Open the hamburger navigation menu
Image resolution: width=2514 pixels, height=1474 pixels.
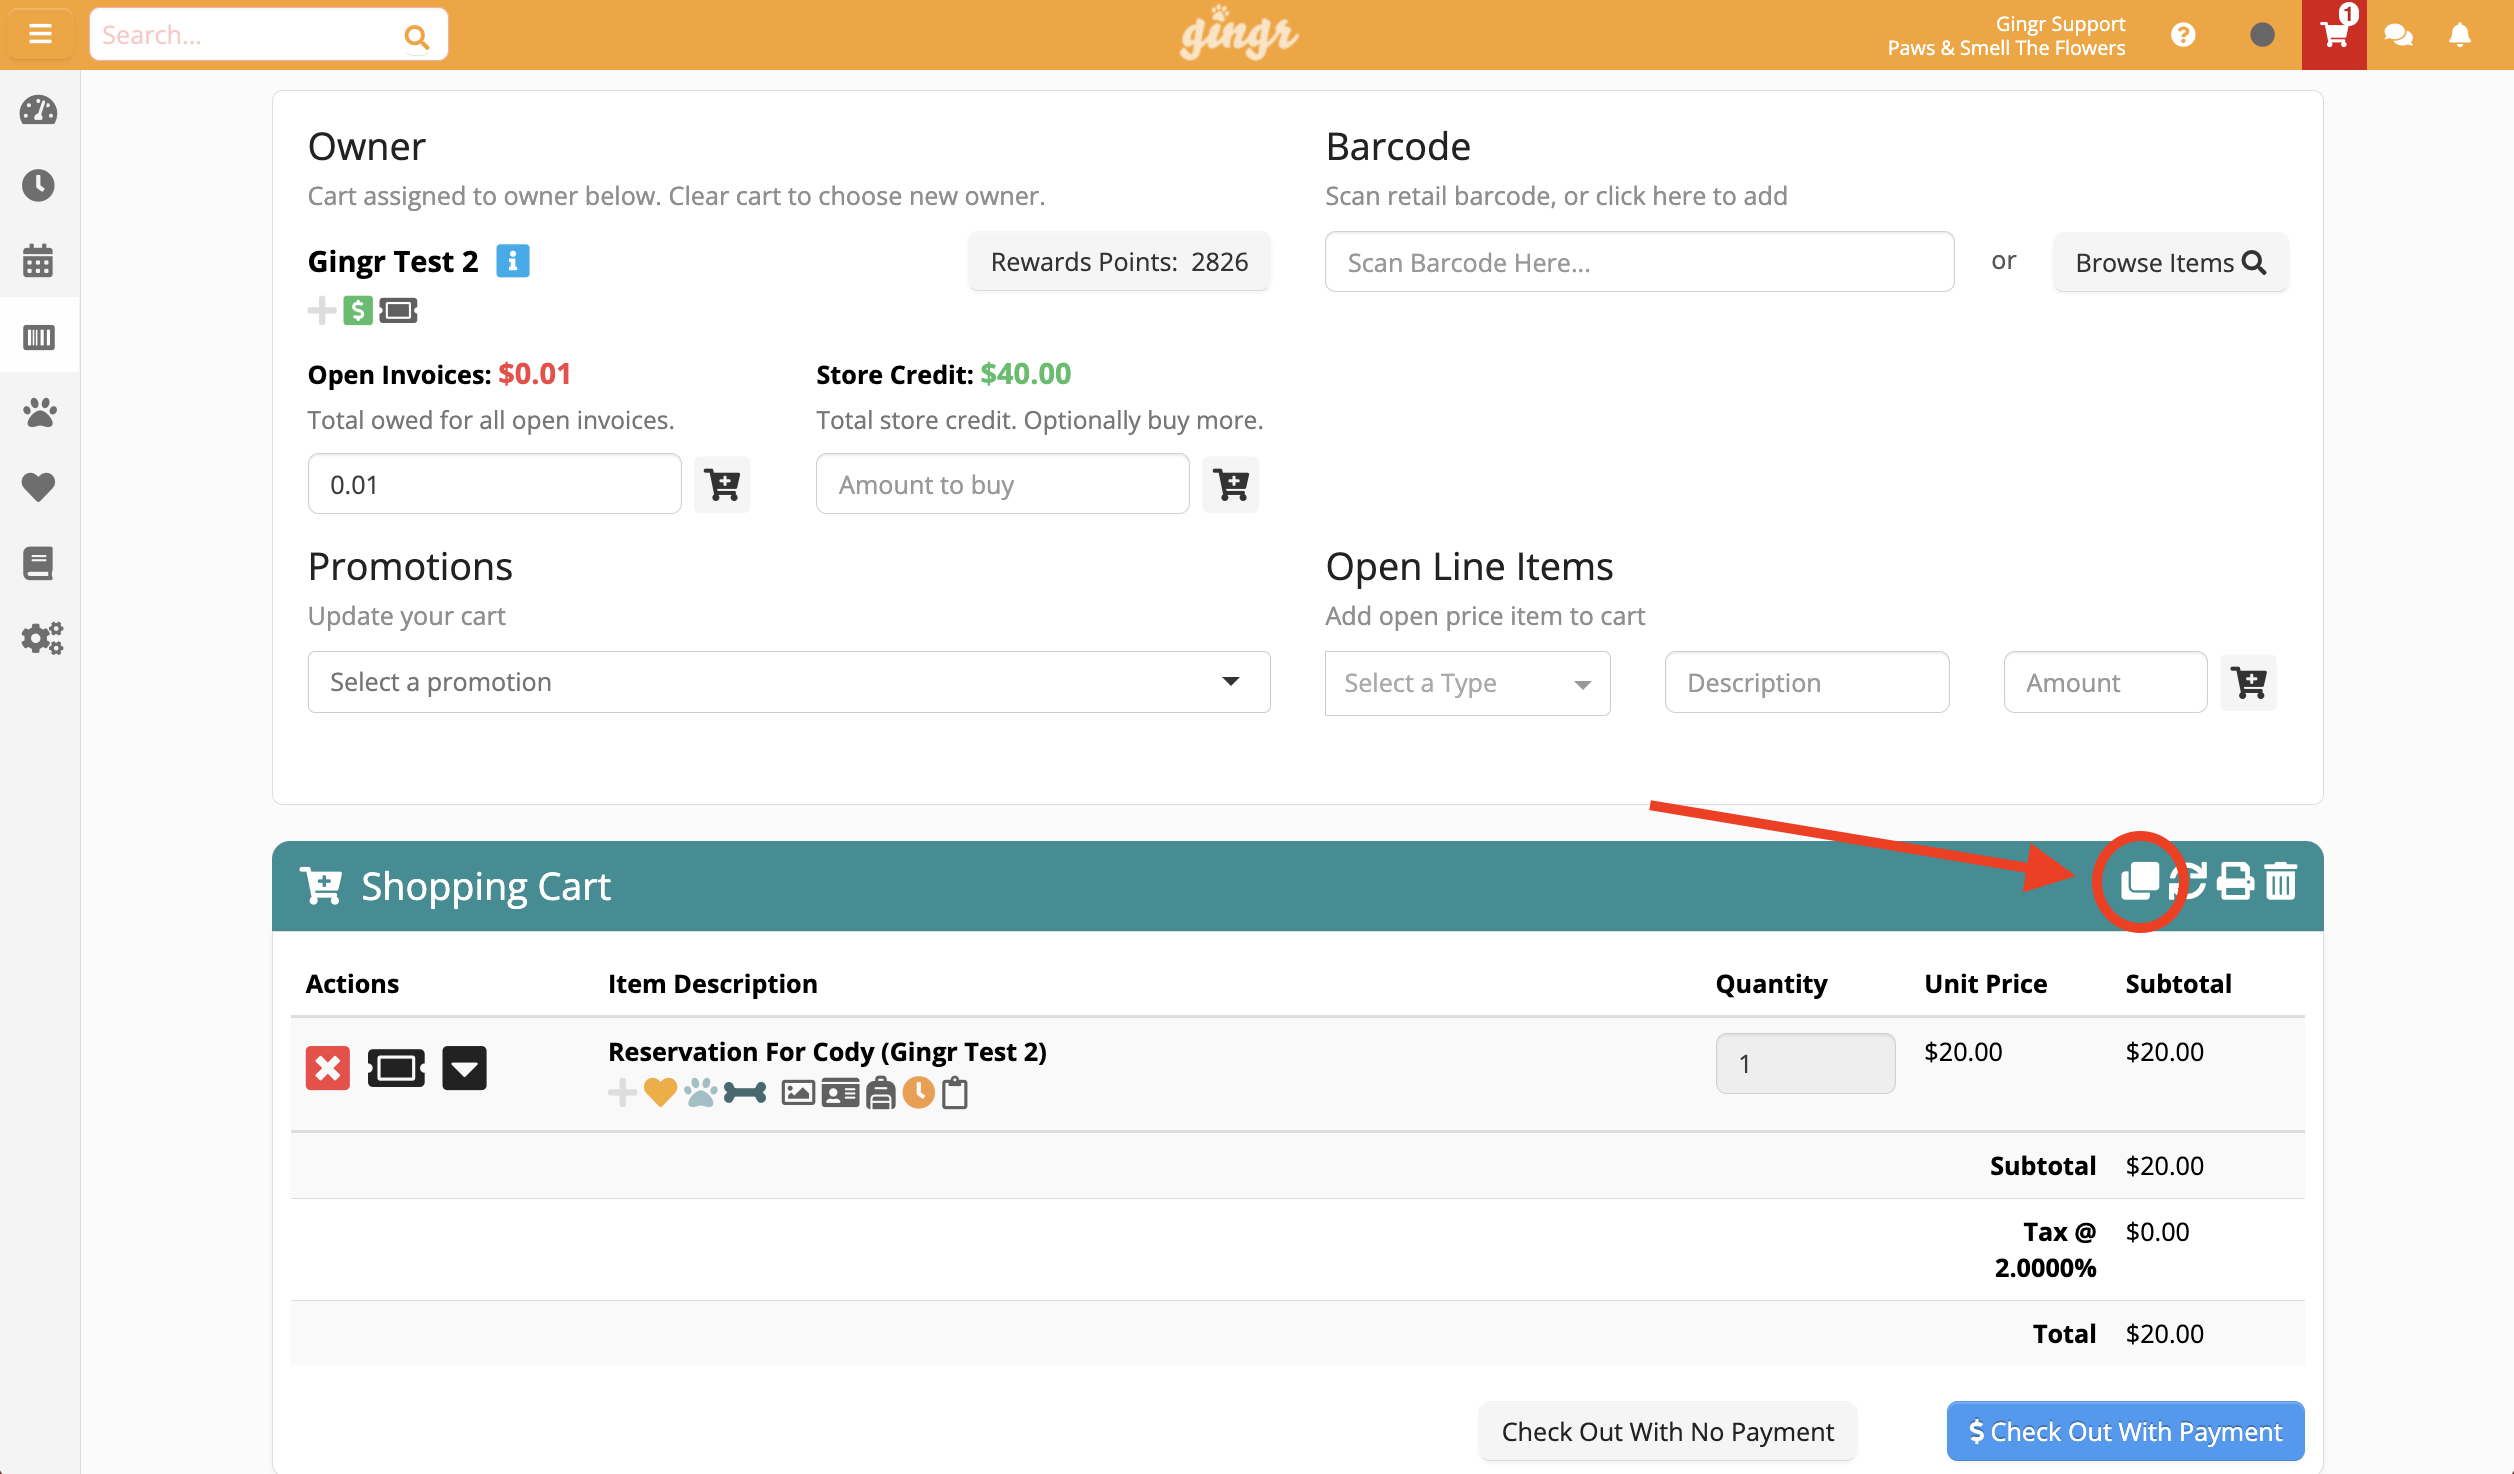pos(40,34)
